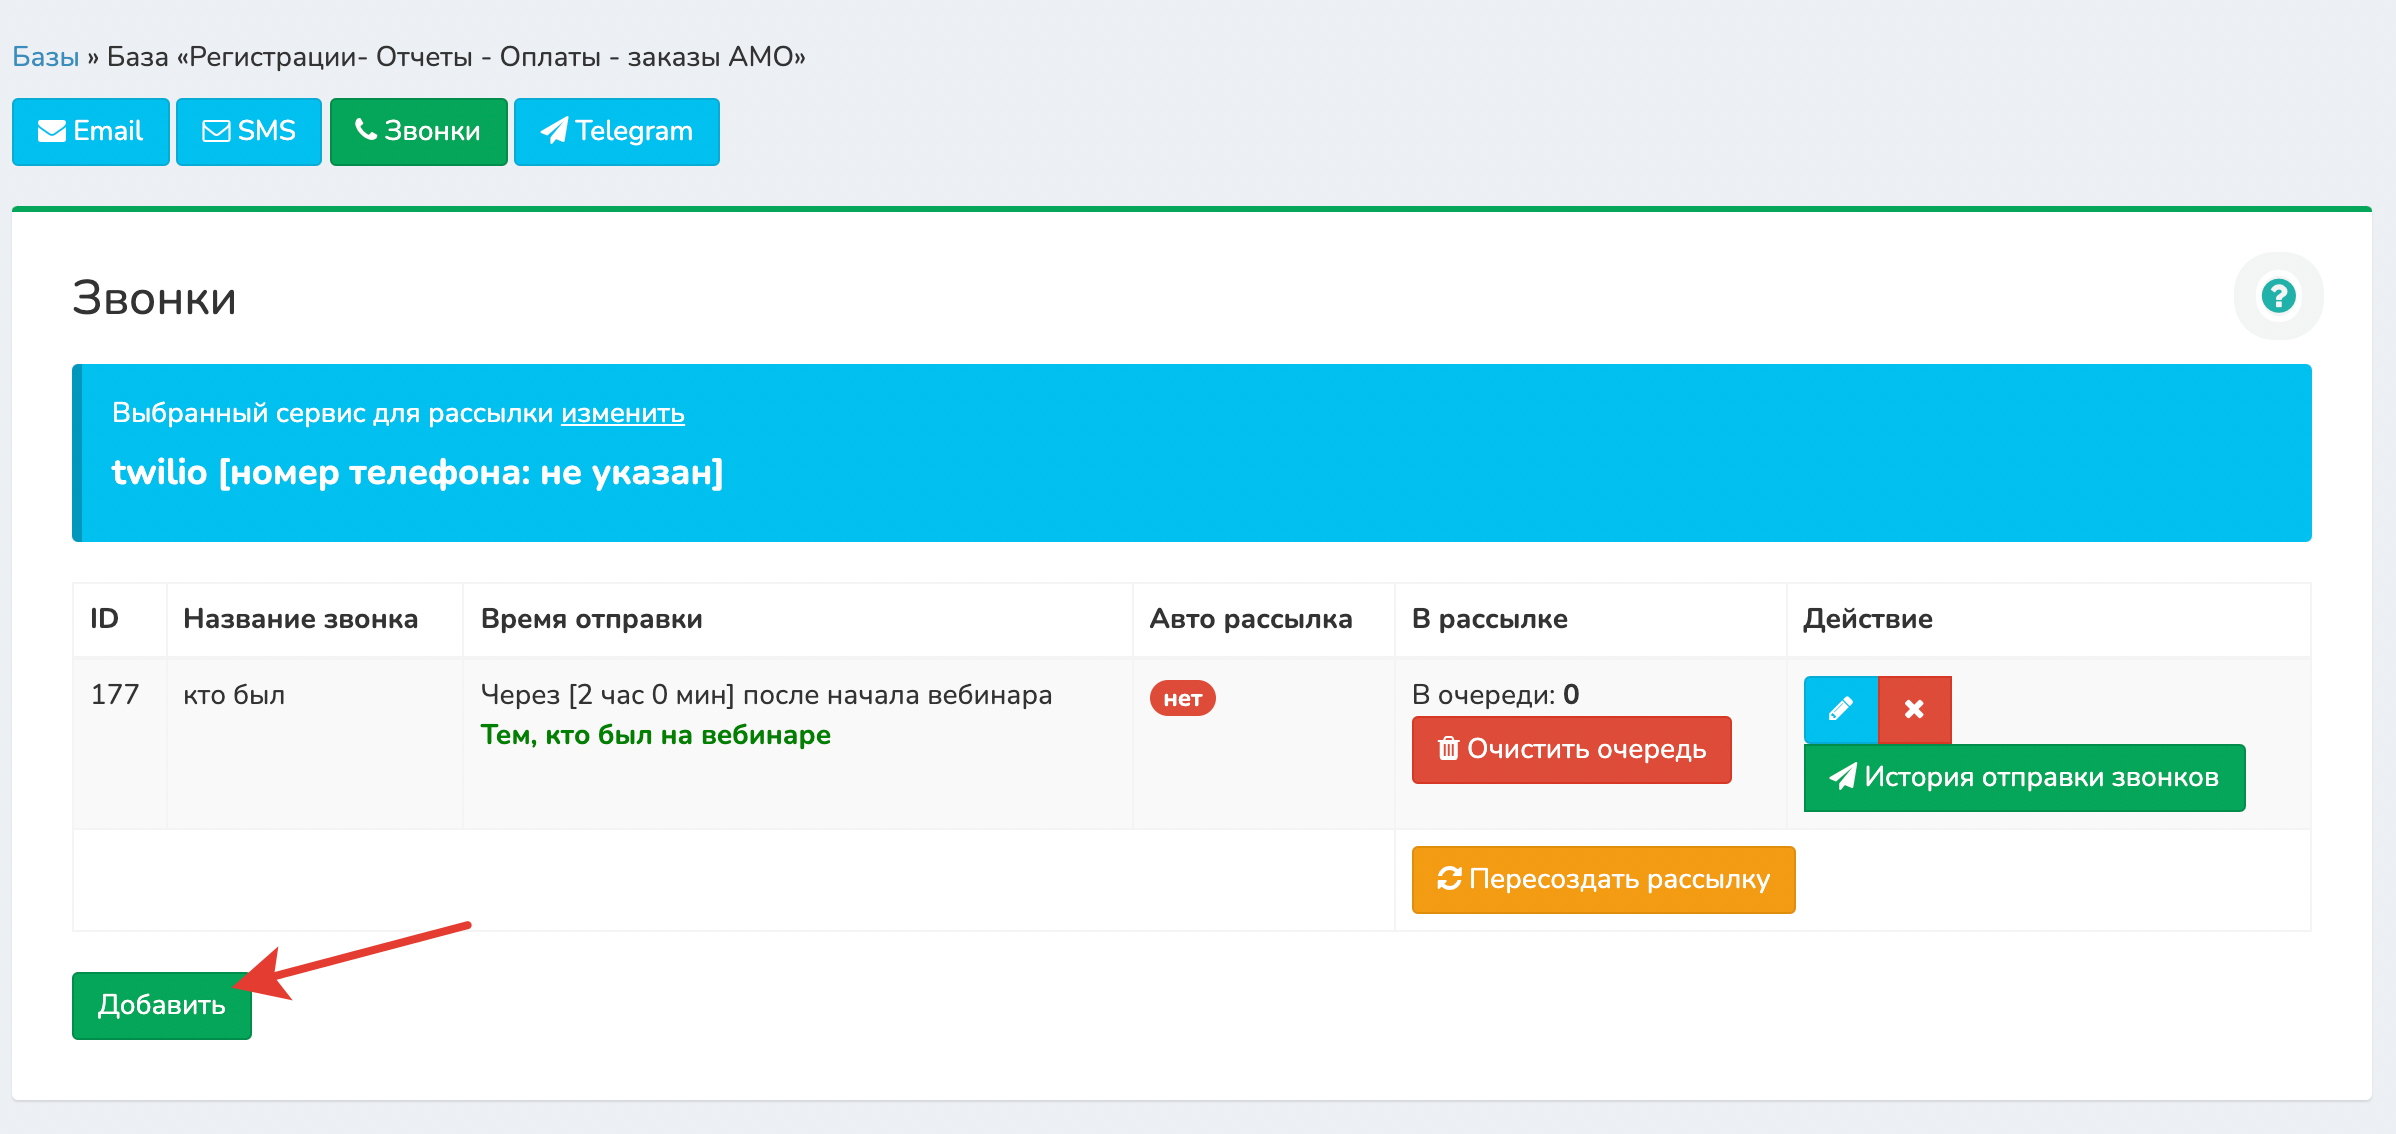Image resolution: width=2396 pixels, height=1134 pixels.
Task: Click phone icon on Звонки tab
Action: point(366,130)
